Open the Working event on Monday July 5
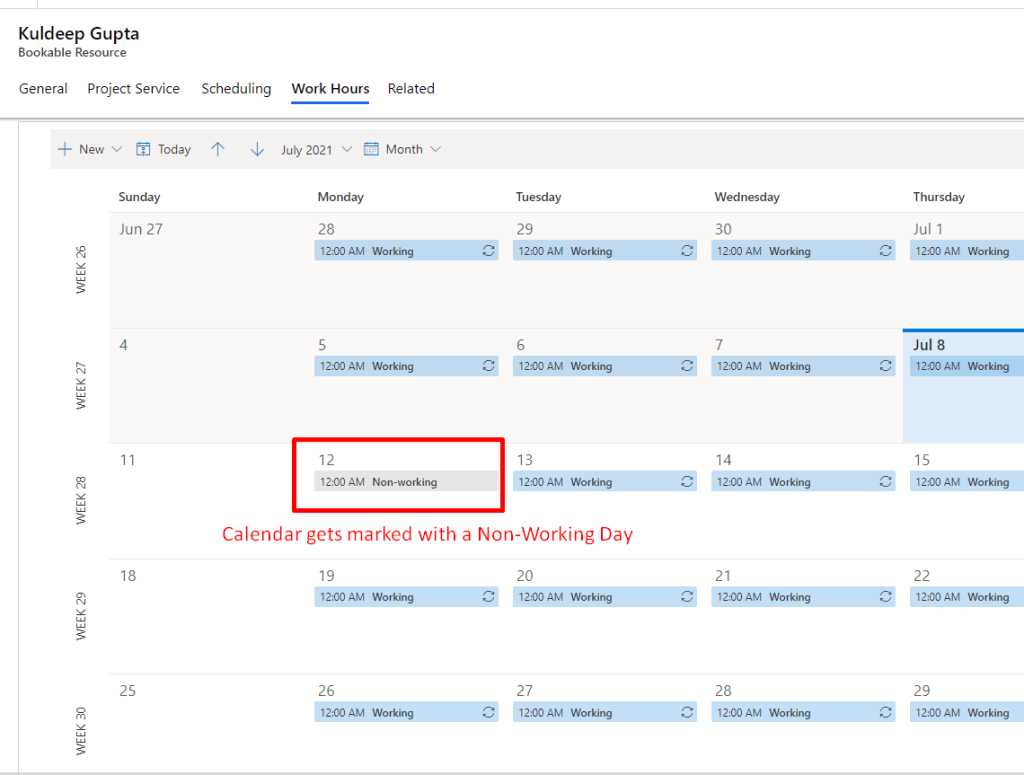The image size is (1024, 775). 395,367
